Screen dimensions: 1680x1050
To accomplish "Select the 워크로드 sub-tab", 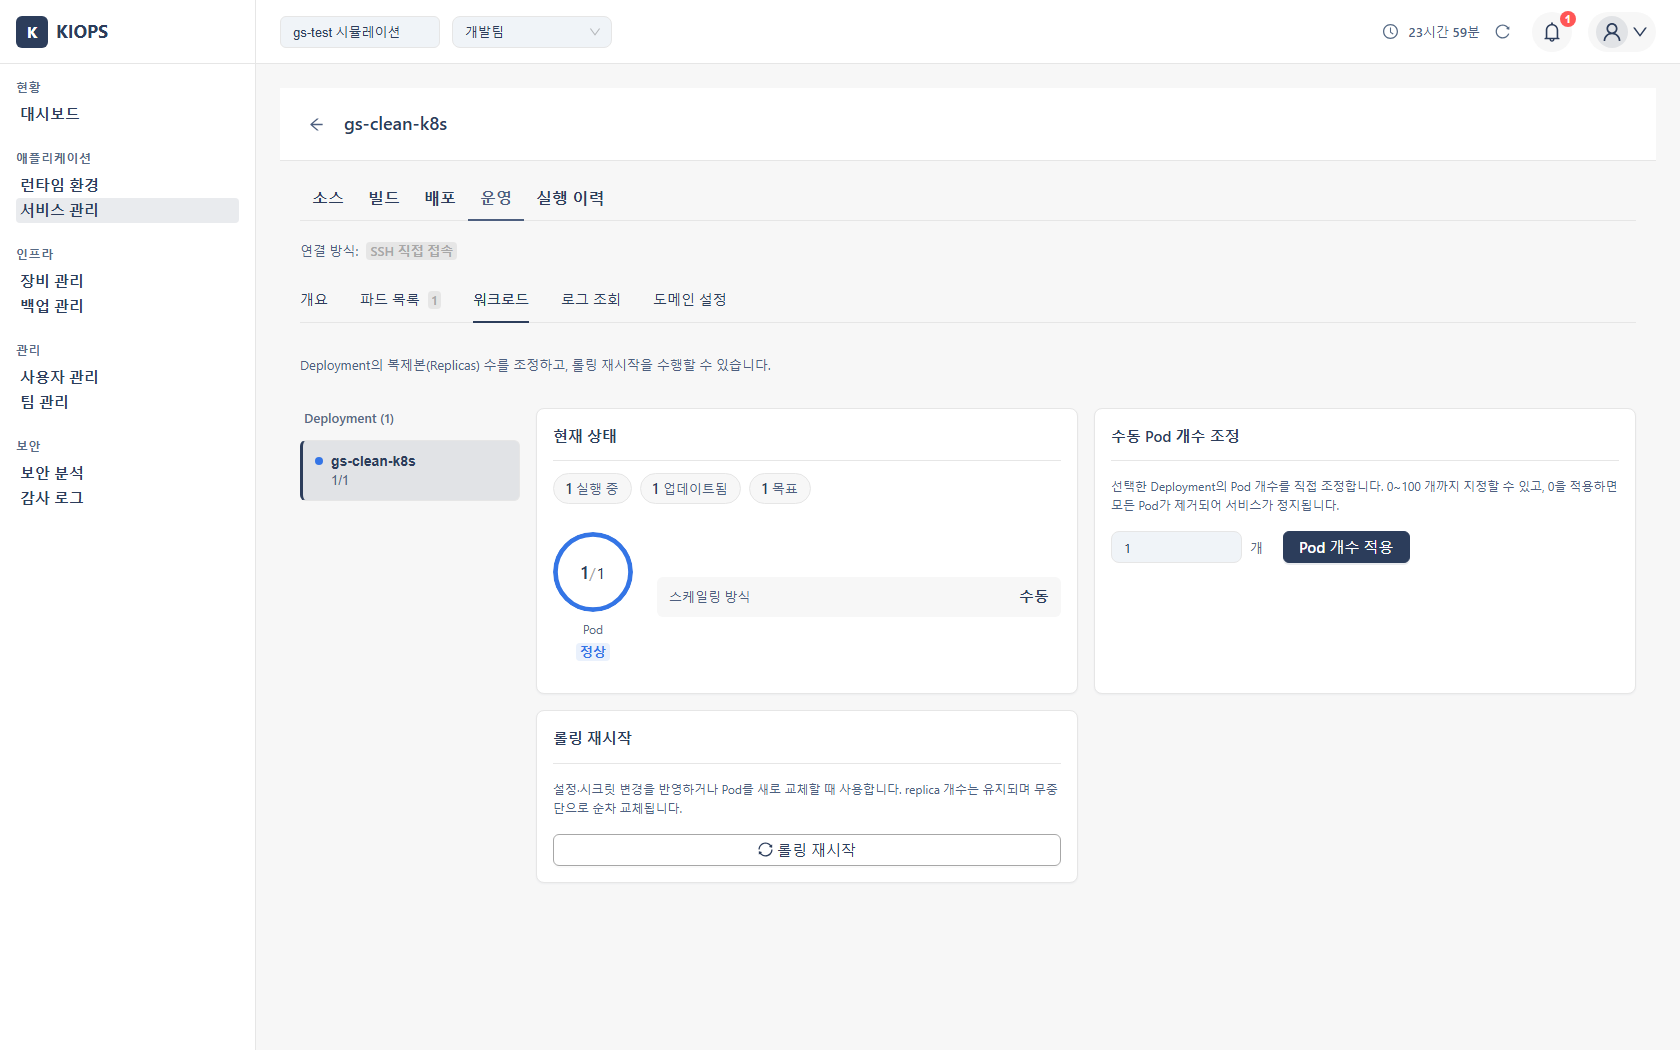I will (501, 299).
